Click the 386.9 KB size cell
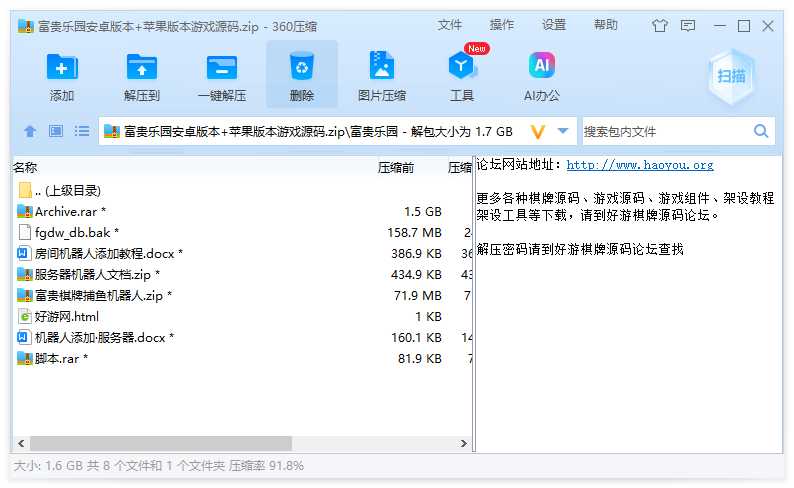 click(416, 254)
